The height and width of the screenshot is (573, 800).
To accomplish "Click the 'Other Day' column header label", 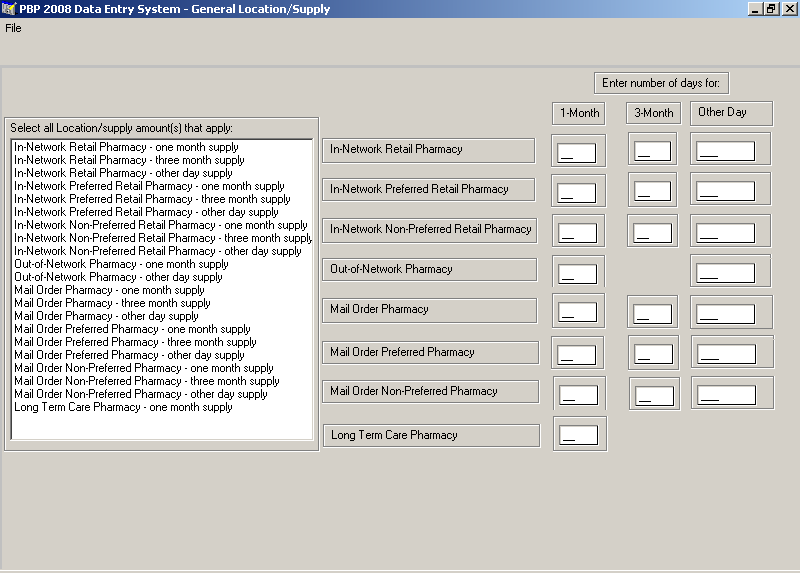I will pos(731,113).
